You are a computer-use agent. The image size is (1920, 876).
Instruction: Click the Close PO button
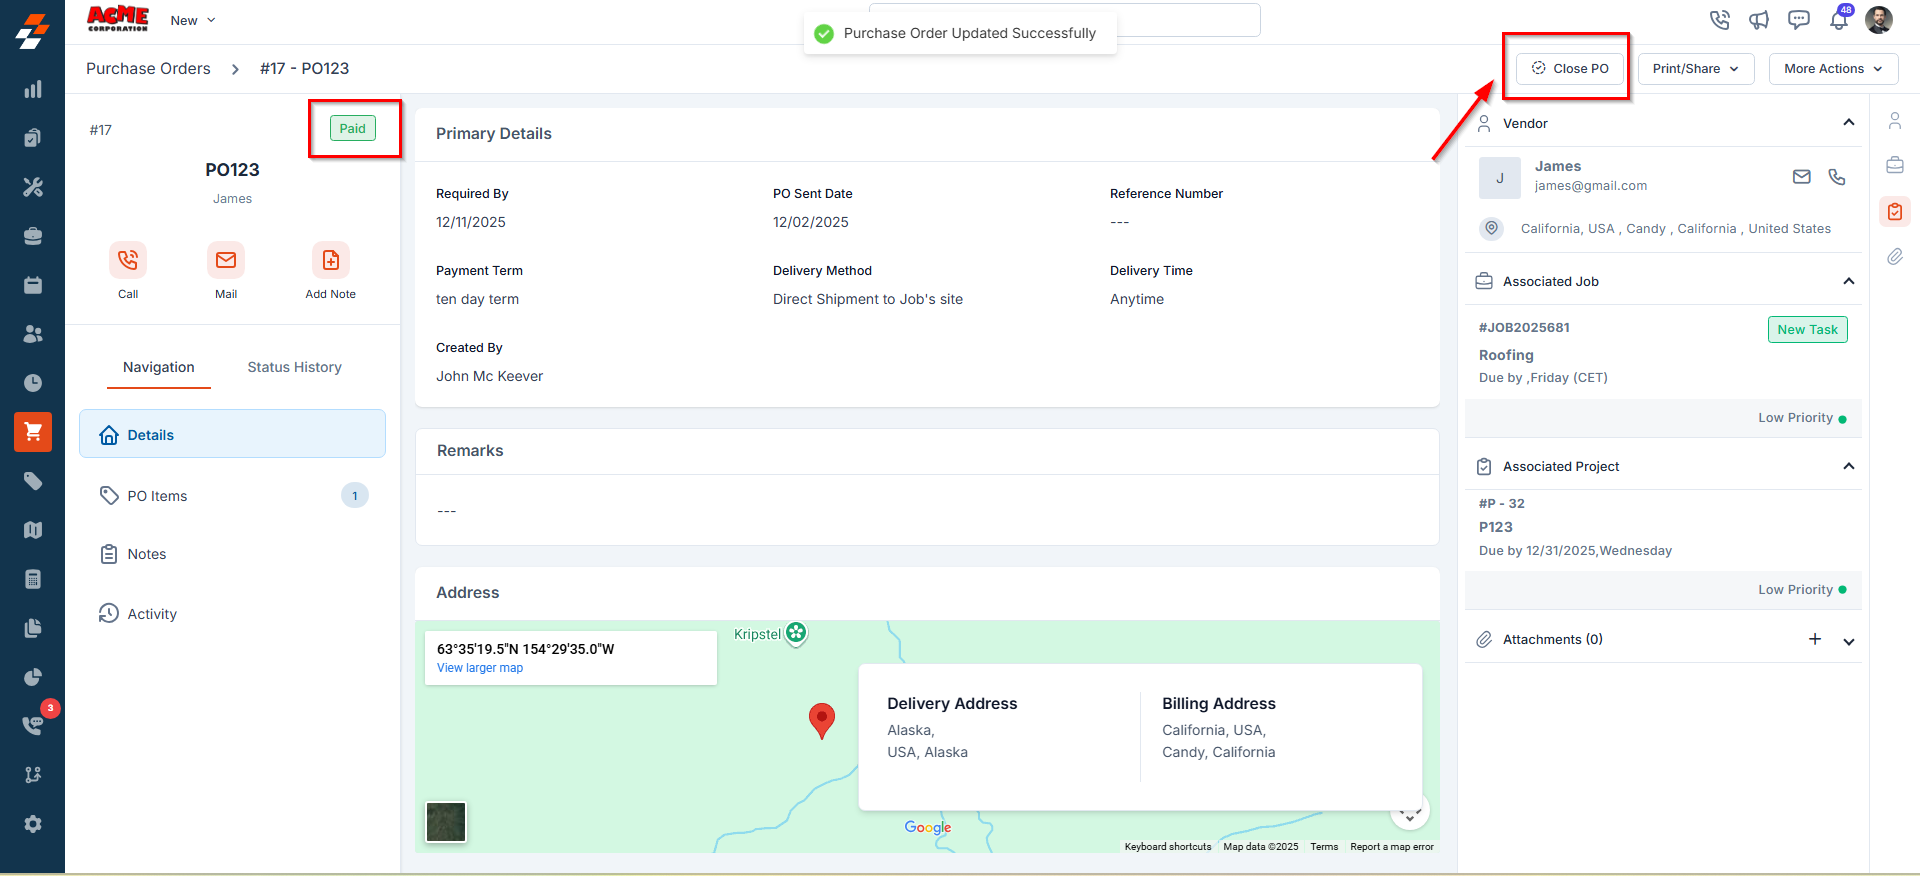click(1570, 69)
